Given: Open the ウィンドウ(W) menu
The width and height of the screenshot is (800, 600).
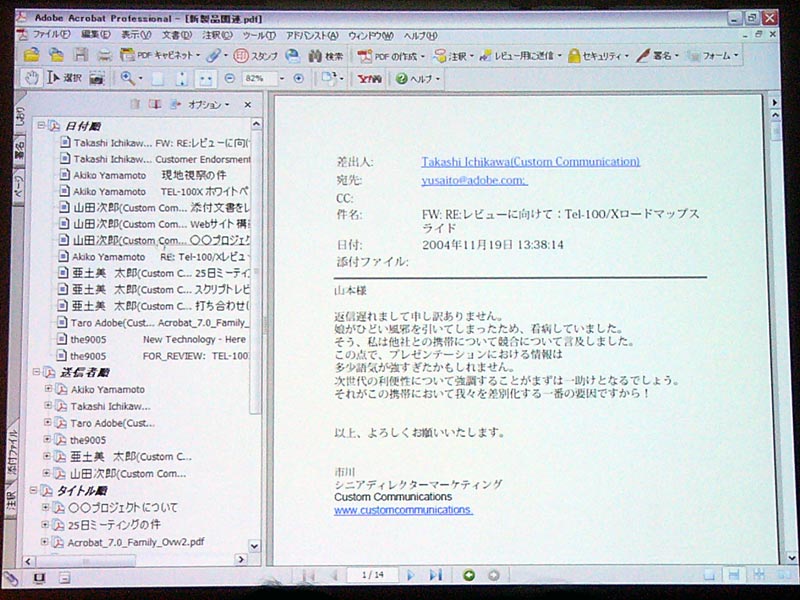Looking at the screenshot, I should (371, 36).
